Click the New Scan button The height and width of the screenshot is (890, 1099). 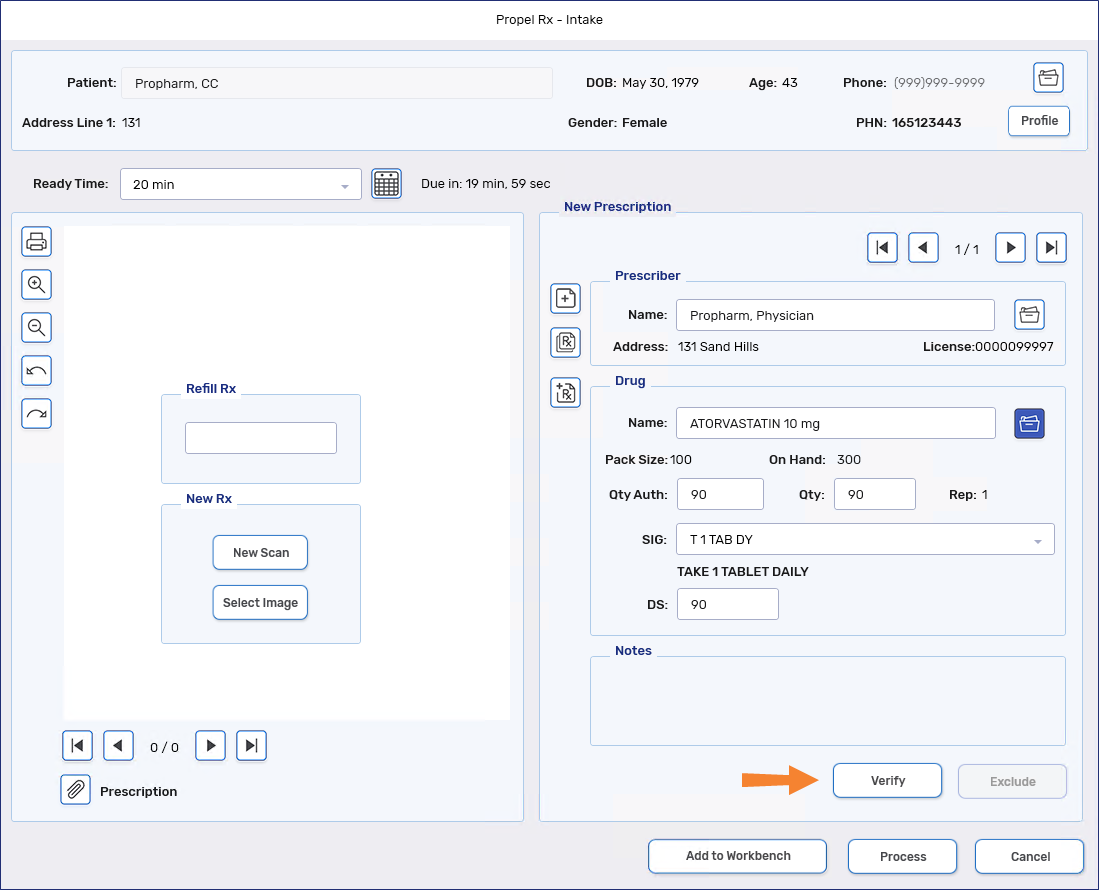pos(260,552)
